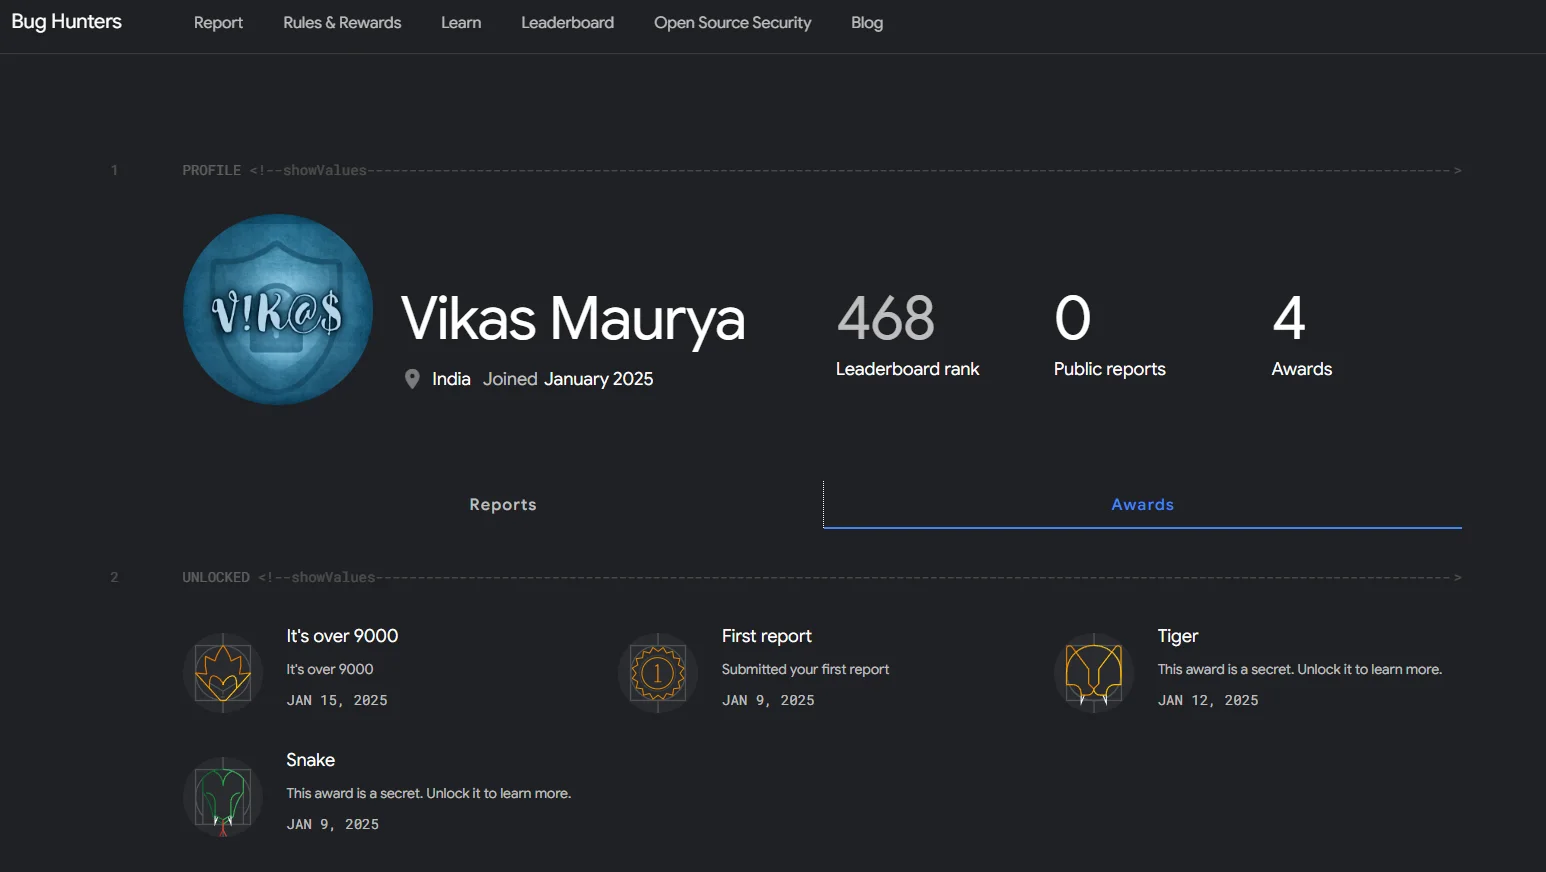1546x872 pixels.
Task: Switch to the Reports tab
Action: (503, 505)
